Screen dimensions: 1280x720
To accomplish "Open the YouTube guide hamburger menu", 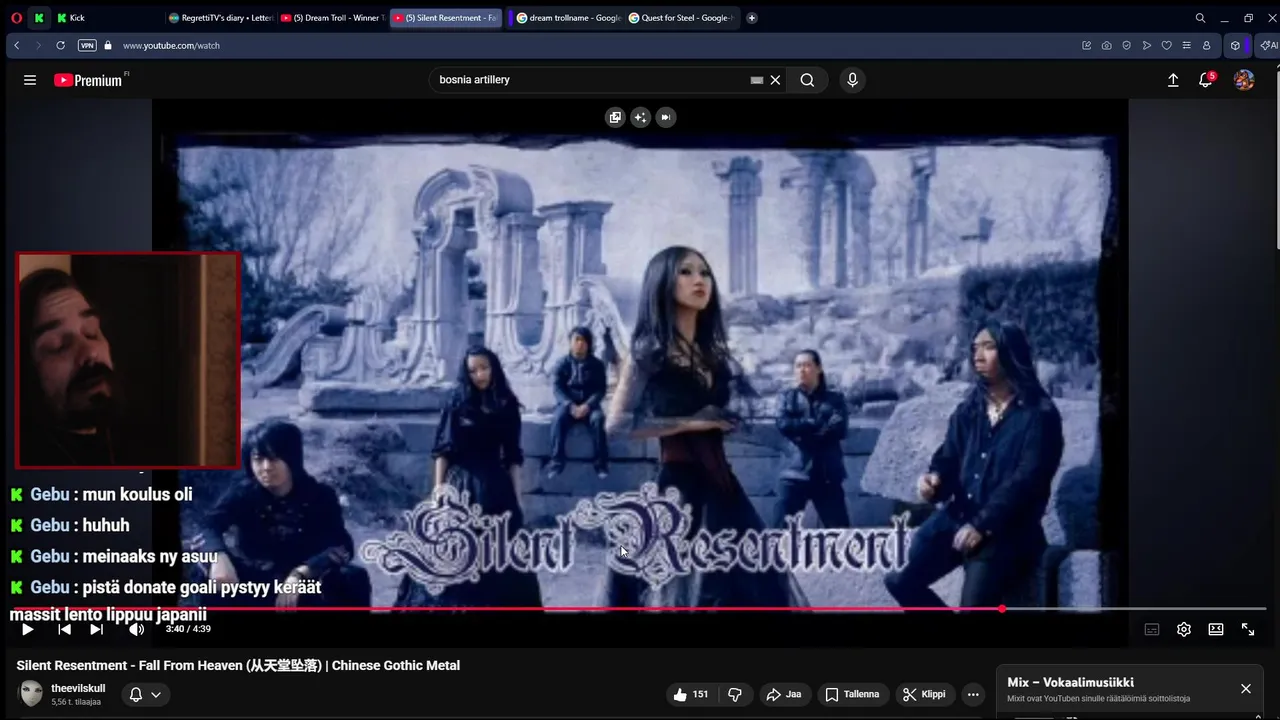I will 30,80.
